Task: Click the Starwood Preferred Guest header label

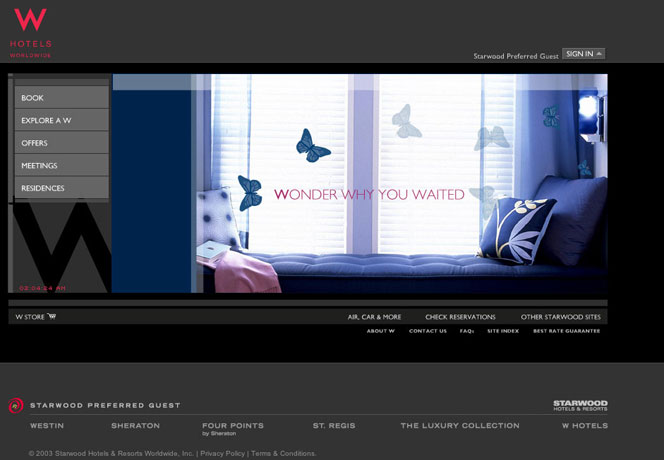Action: (516, 56)
